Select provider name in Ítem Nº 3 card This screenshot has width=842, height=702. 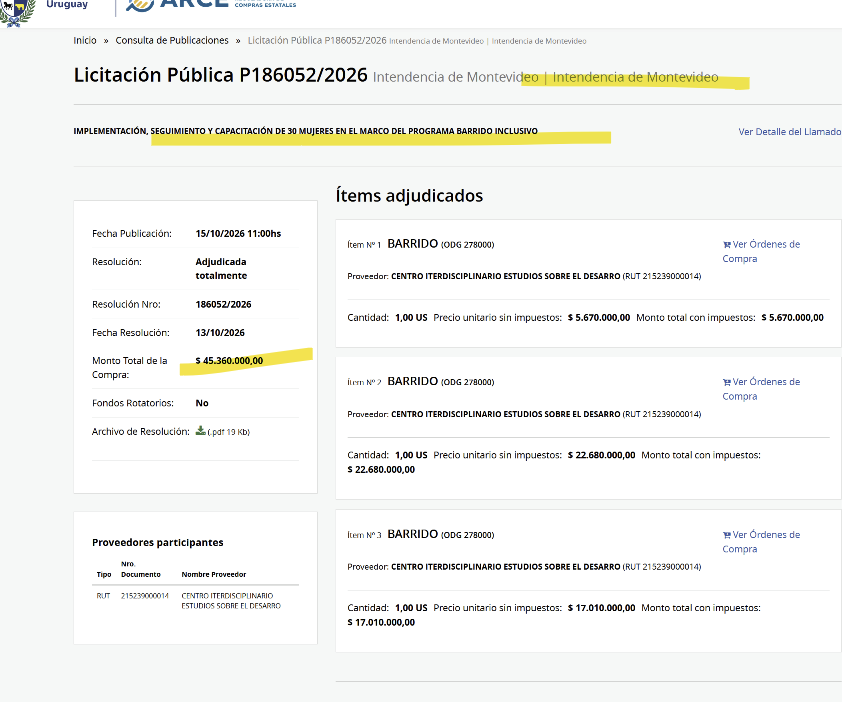click(506, 567)
